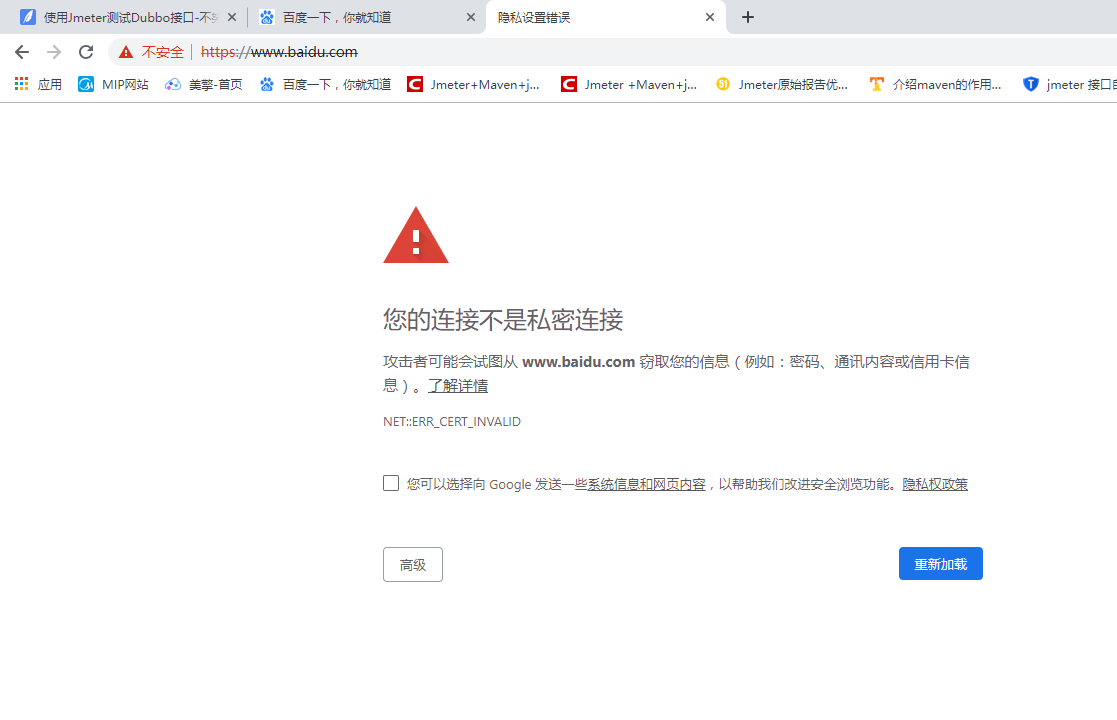Open the 隐私权政策 privacy policy link
This screenshot has width=1117, height=720.
[x=935, y=484]
